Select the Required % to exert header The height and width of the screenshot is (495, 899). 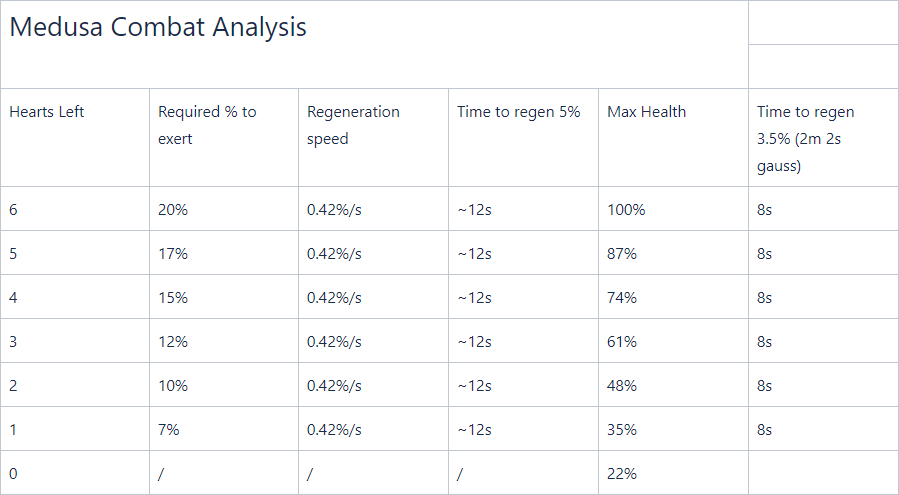click(x=224, y=138)
